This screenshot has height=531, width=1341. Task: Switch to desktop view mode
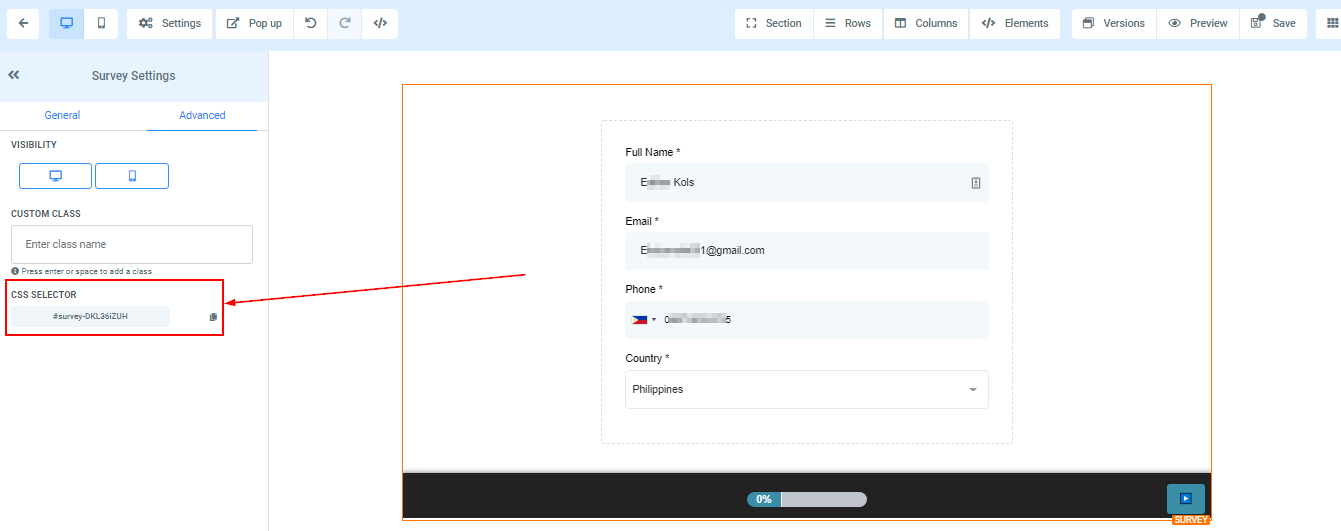66,23
